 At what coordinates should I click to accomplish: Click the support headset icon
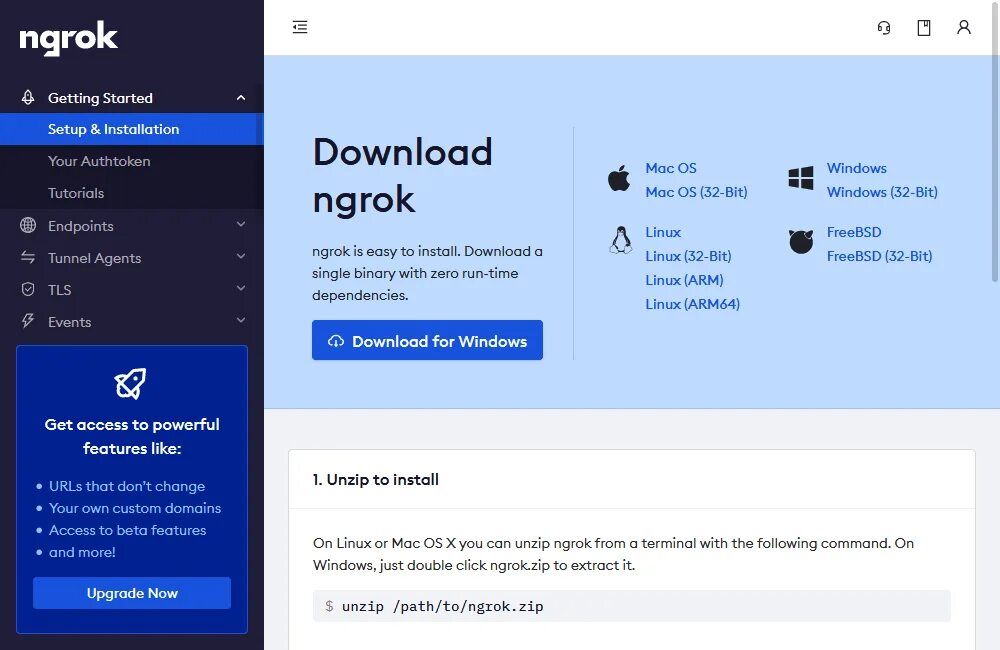pyautogui.click(x=884, y=27)
